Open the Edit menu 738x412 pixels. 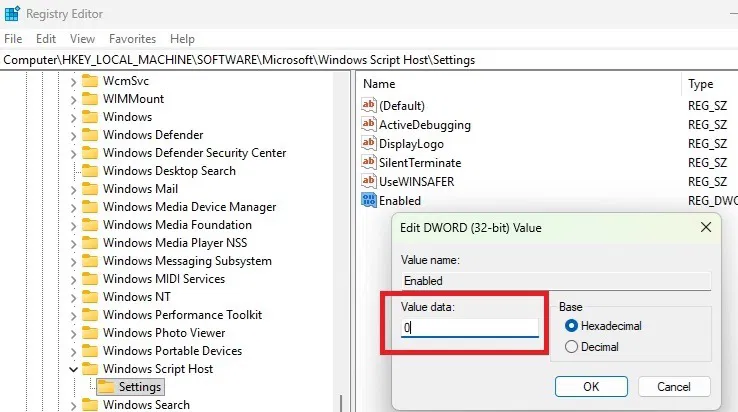point(46,39)
